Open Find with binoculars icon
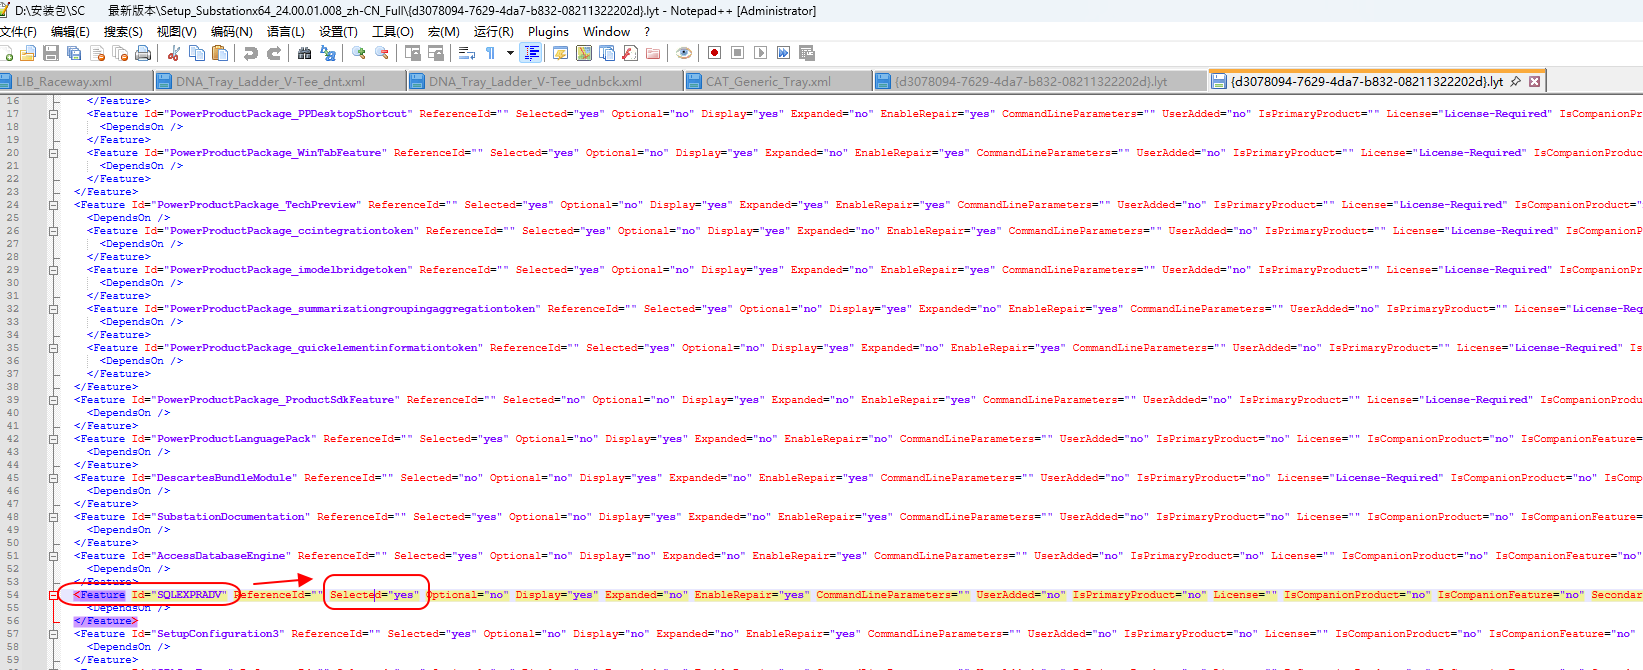1643x670 pixels. point(304,53)
